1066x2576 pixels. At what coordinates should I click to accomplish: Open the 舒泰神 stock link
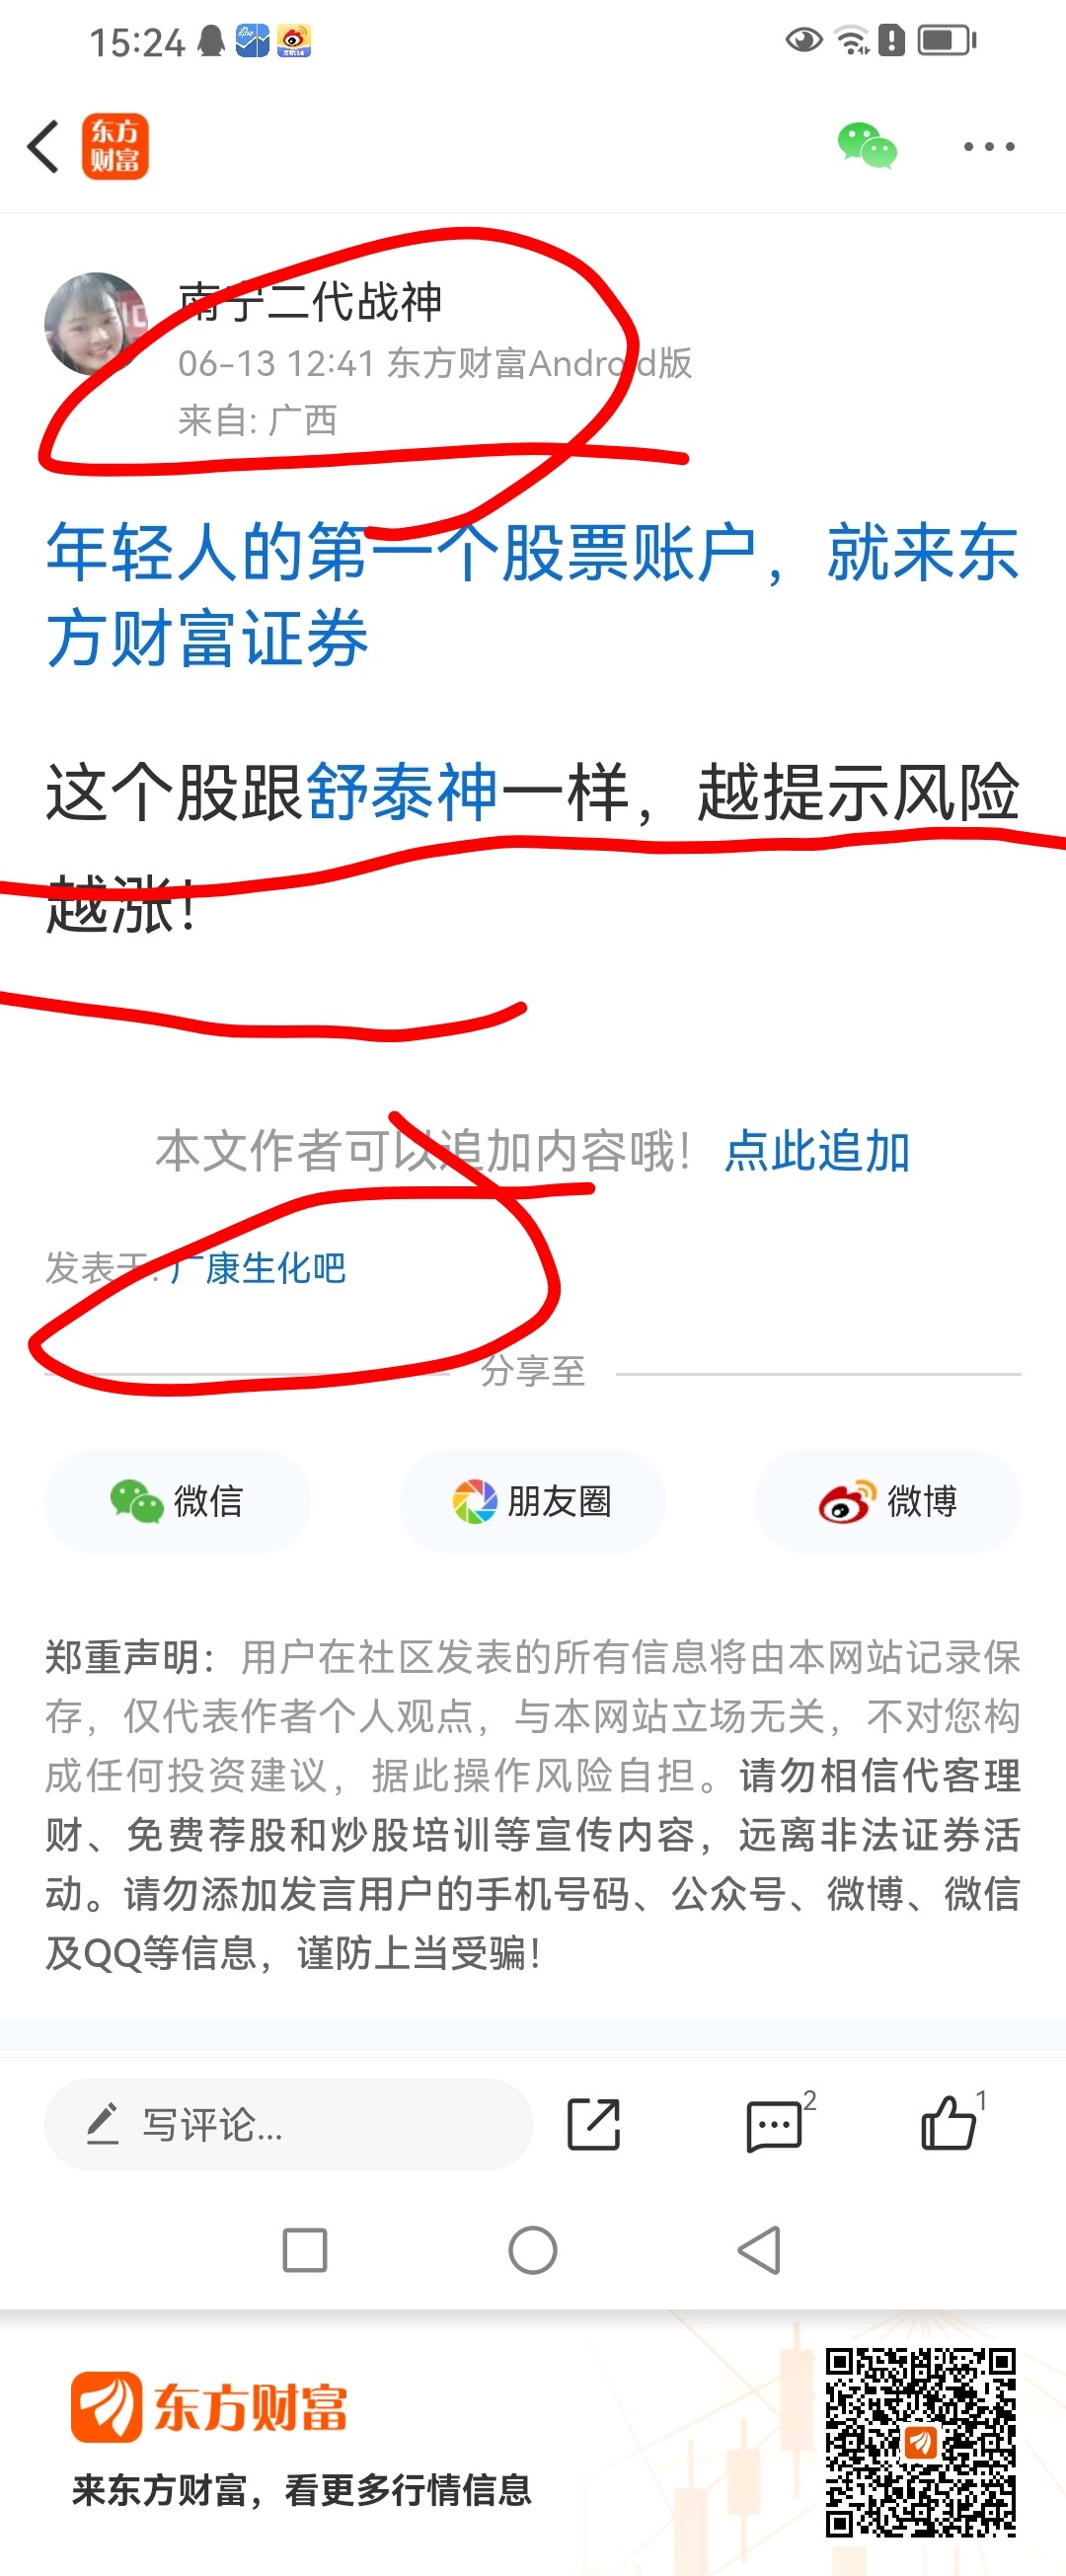click(402, 792)
